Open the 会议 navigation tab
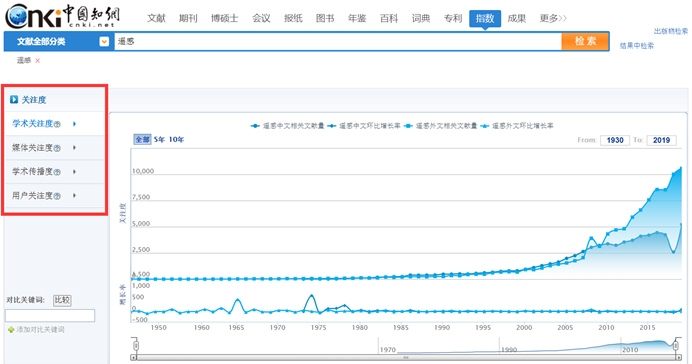Viewport: 692px width, 364px height. (x=261, y=18)
